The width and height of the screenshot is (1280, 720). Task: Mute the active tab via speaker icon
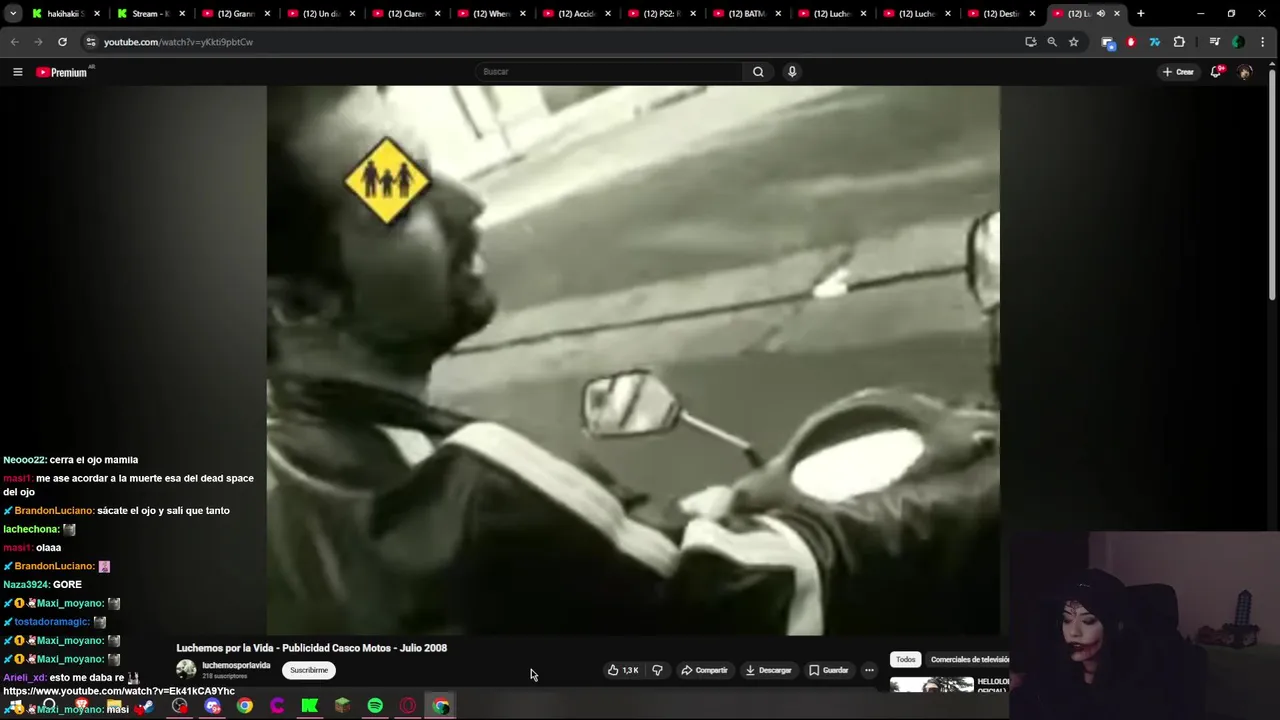[x=1101, y=14]
